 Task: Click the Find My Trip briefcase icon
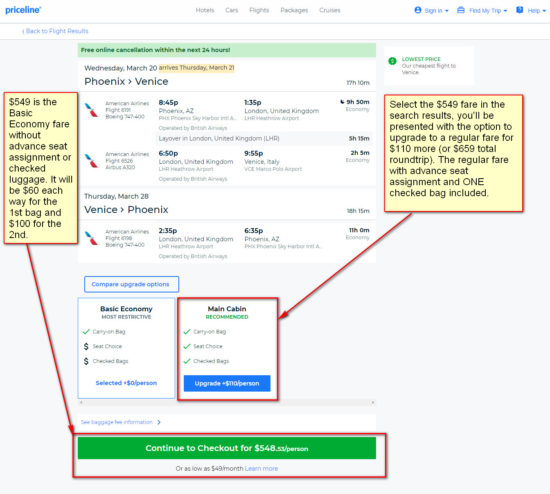461,10
